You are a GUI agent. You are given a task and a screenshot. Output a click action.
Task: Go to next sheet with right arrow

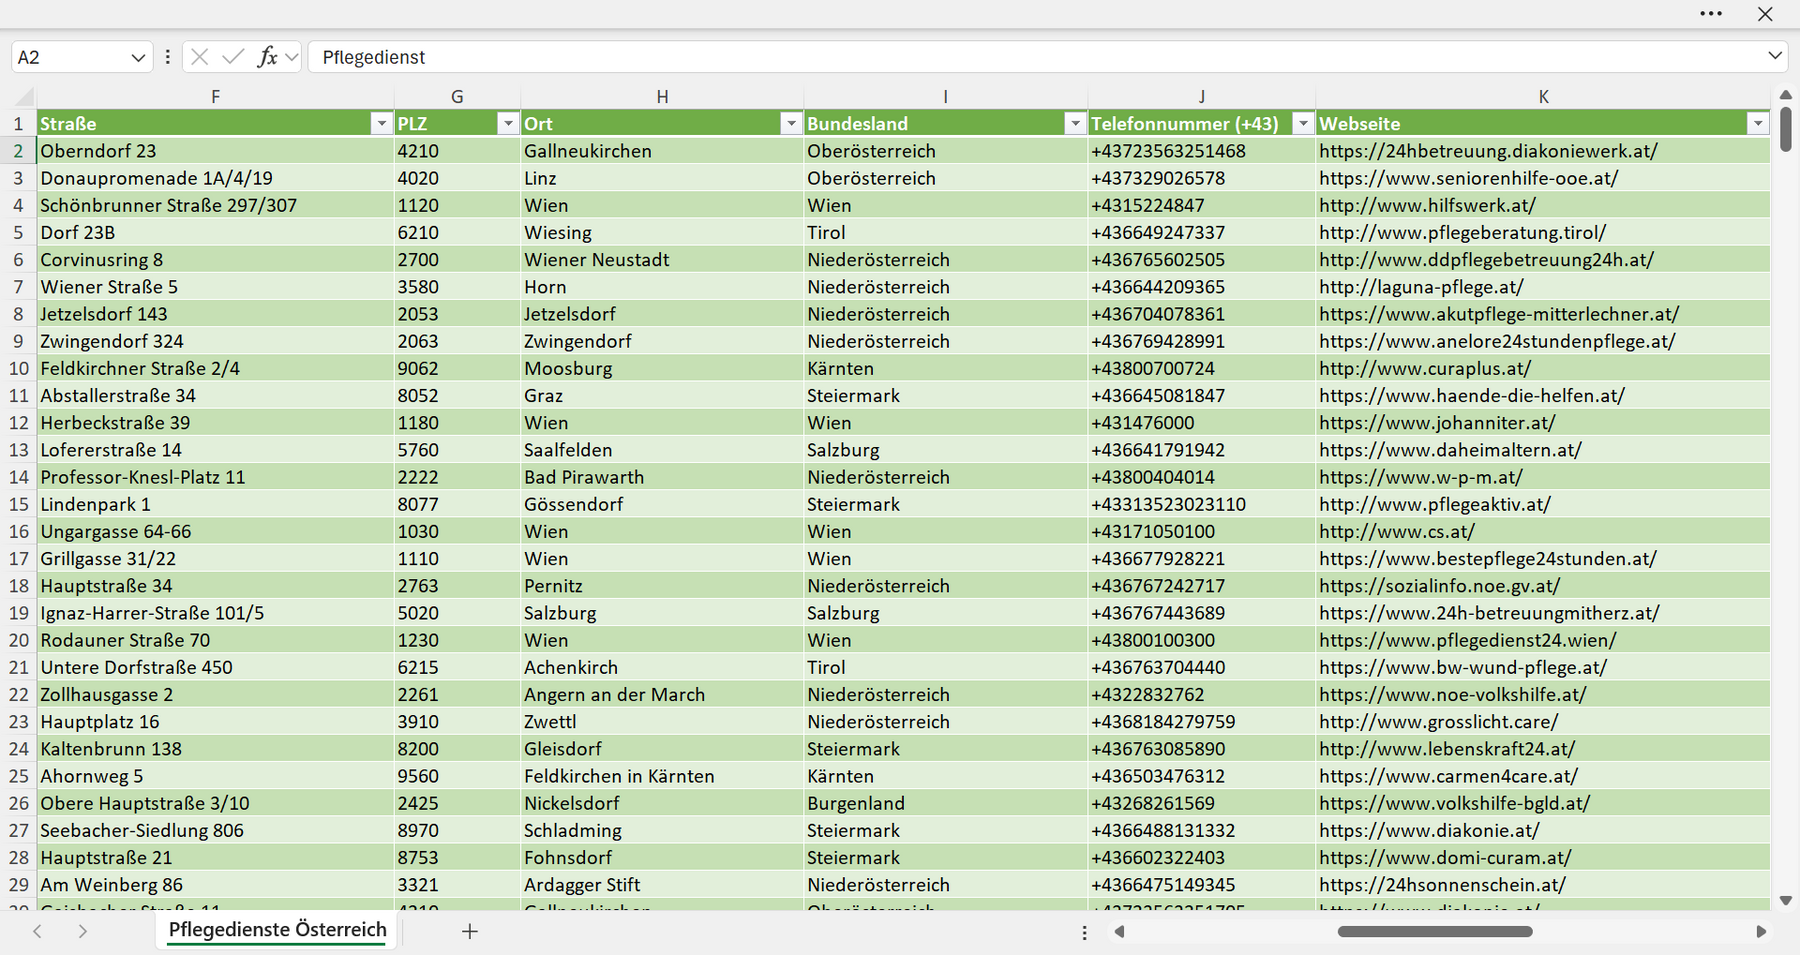pos(83,931)
